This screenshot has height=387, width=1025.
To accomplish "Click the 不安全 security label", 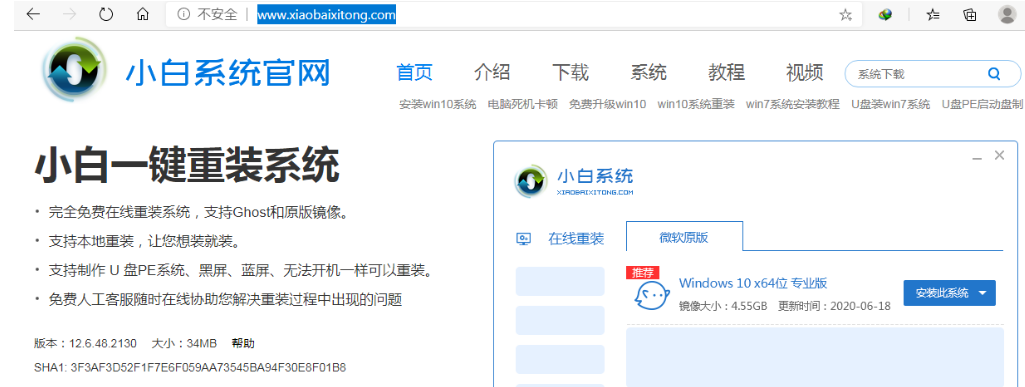I will click(217, 14).
